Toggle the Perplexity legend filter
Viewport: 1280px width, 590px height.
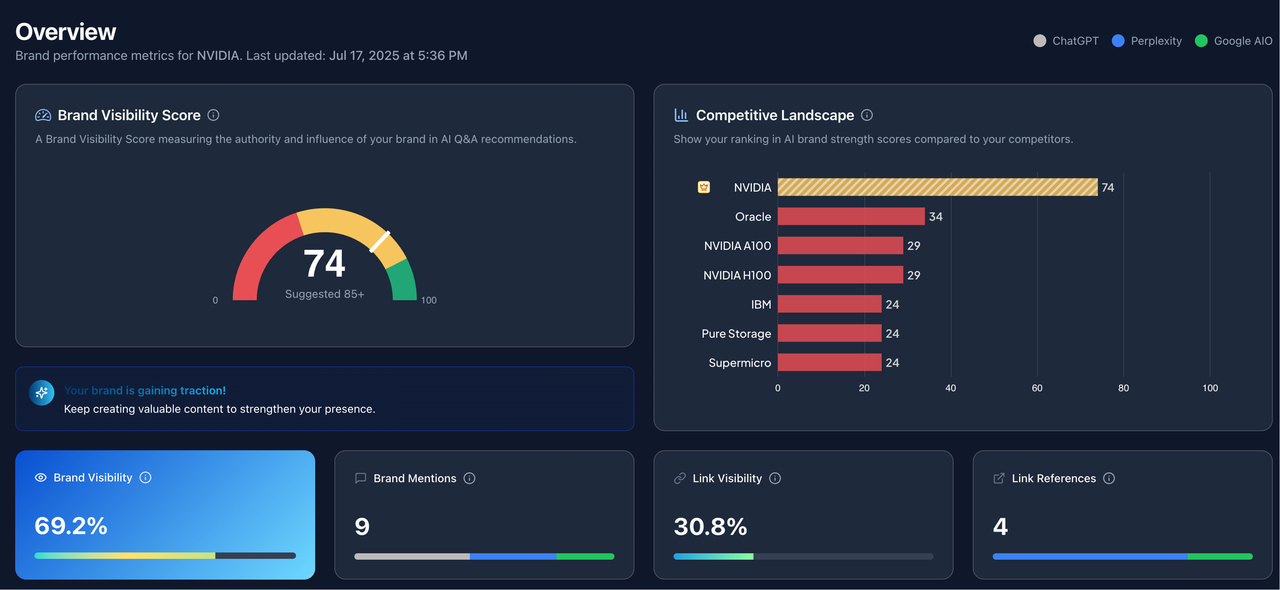click(x=1146, y=41)
